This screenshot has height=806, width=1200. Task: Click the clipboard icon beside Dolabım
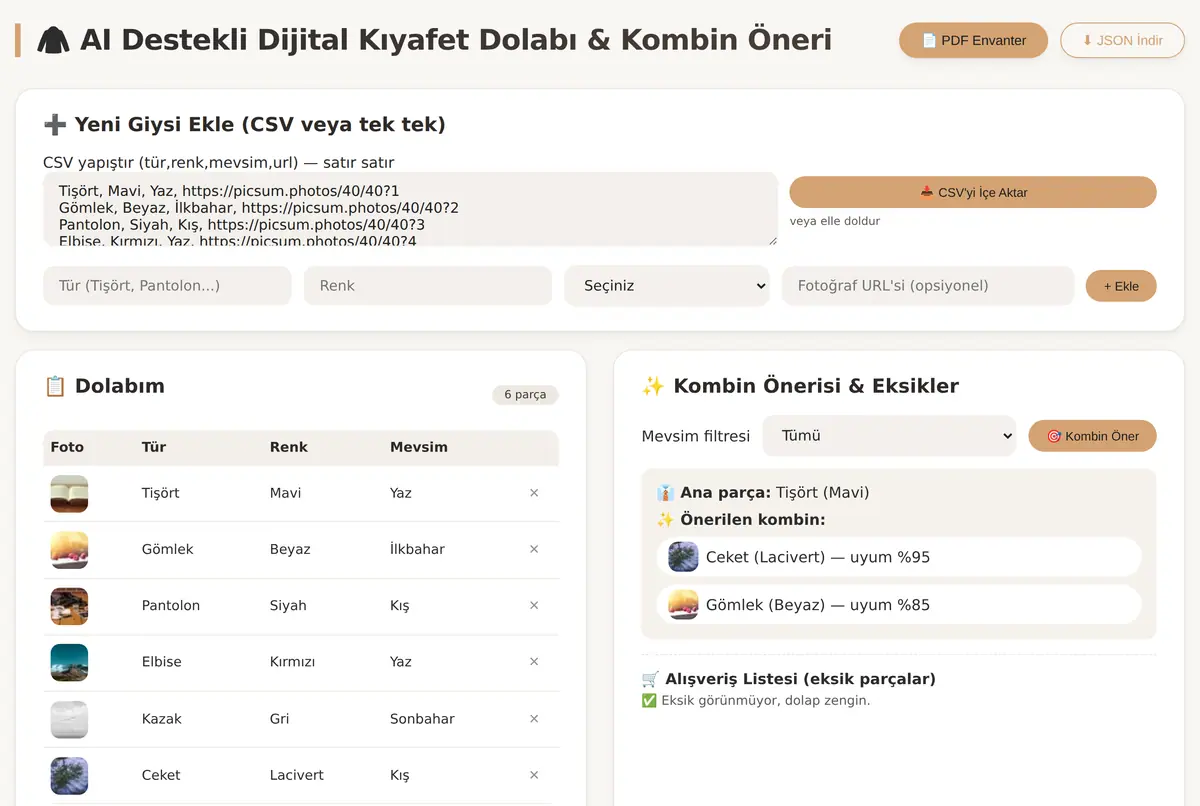pos(54,386)
